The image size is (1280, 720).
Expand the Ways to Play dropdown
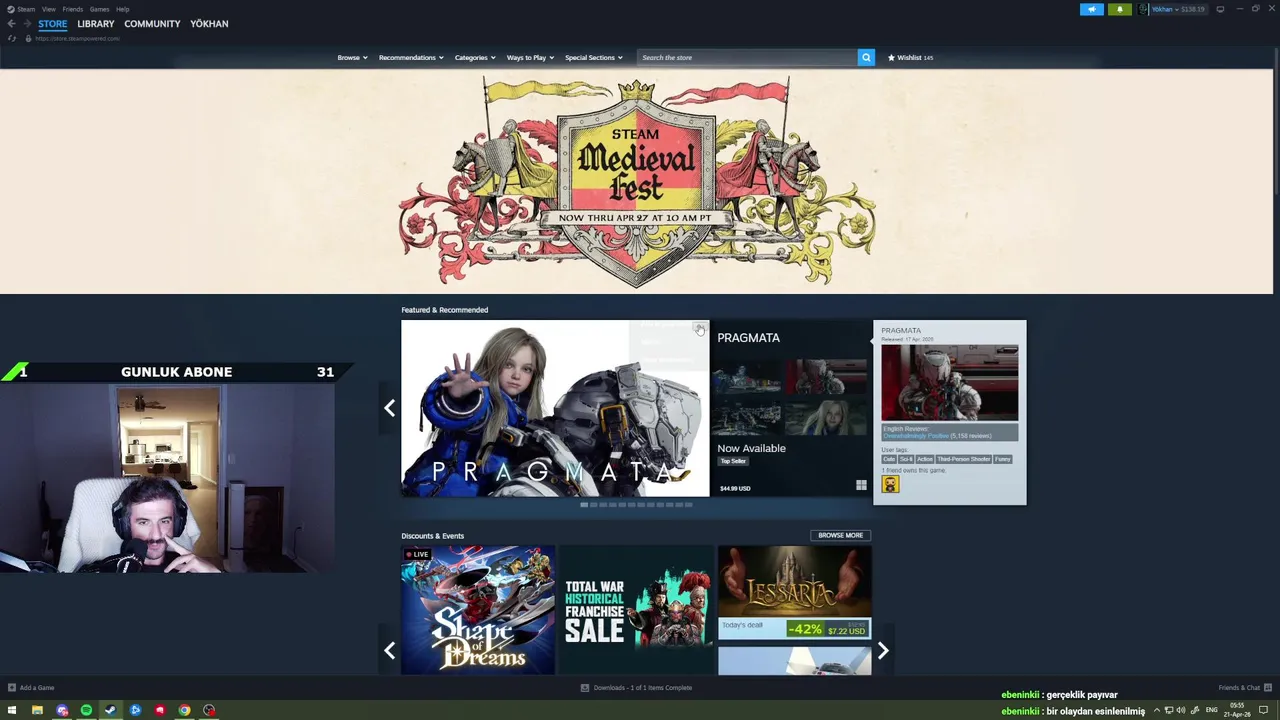[530, 58]
